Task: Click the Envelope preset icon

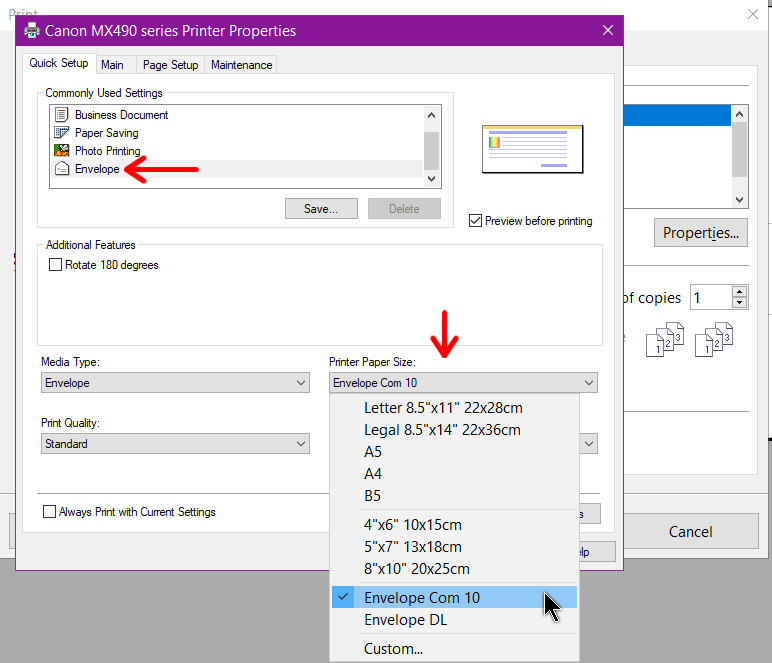Action: (61, 169)
